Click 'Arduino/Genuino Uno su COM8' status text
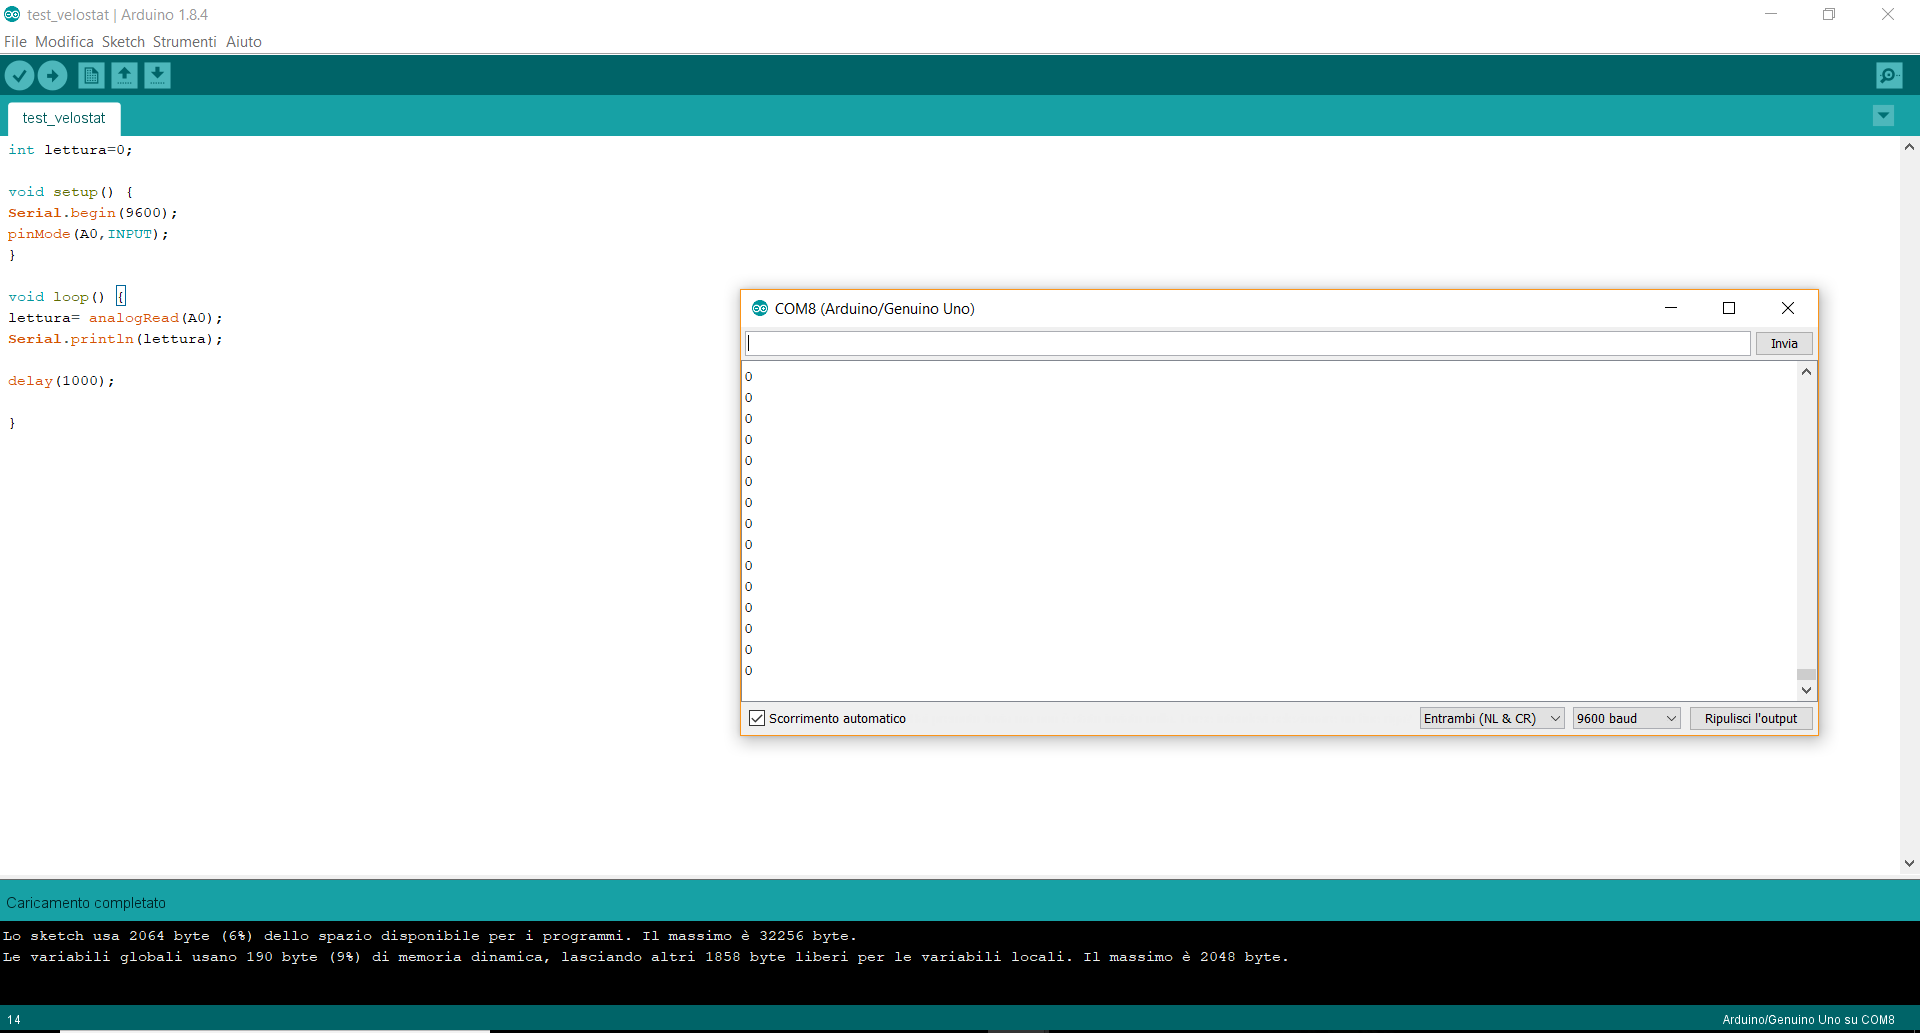This screenshot has width=1920, height=1033. point(1808,1020)
